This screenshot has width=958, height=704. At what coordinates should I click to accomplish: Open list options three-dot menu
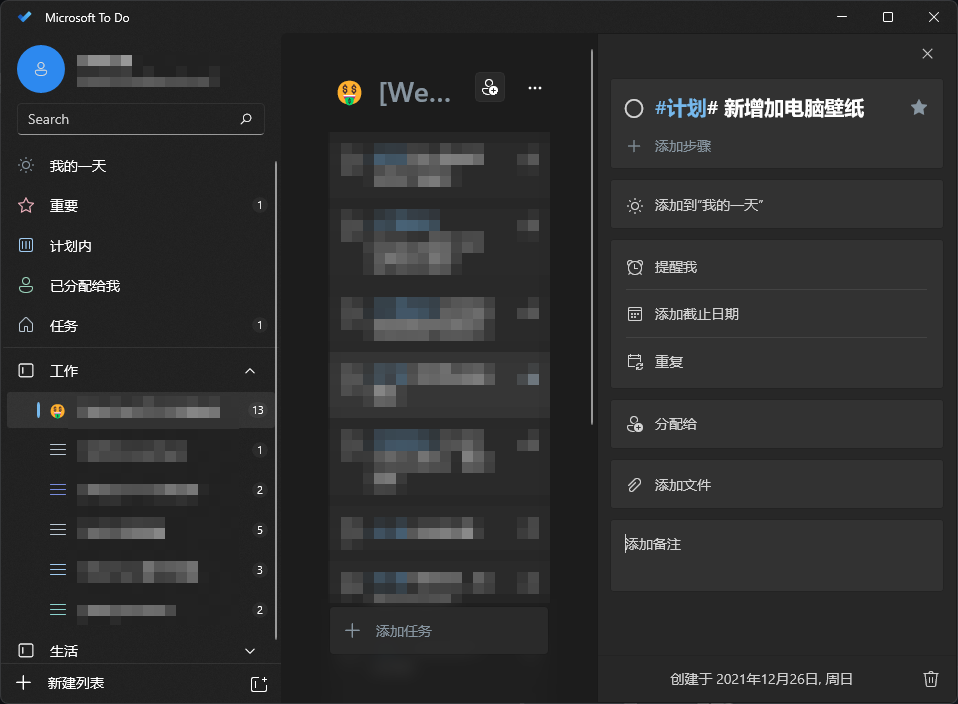(535, 88)
